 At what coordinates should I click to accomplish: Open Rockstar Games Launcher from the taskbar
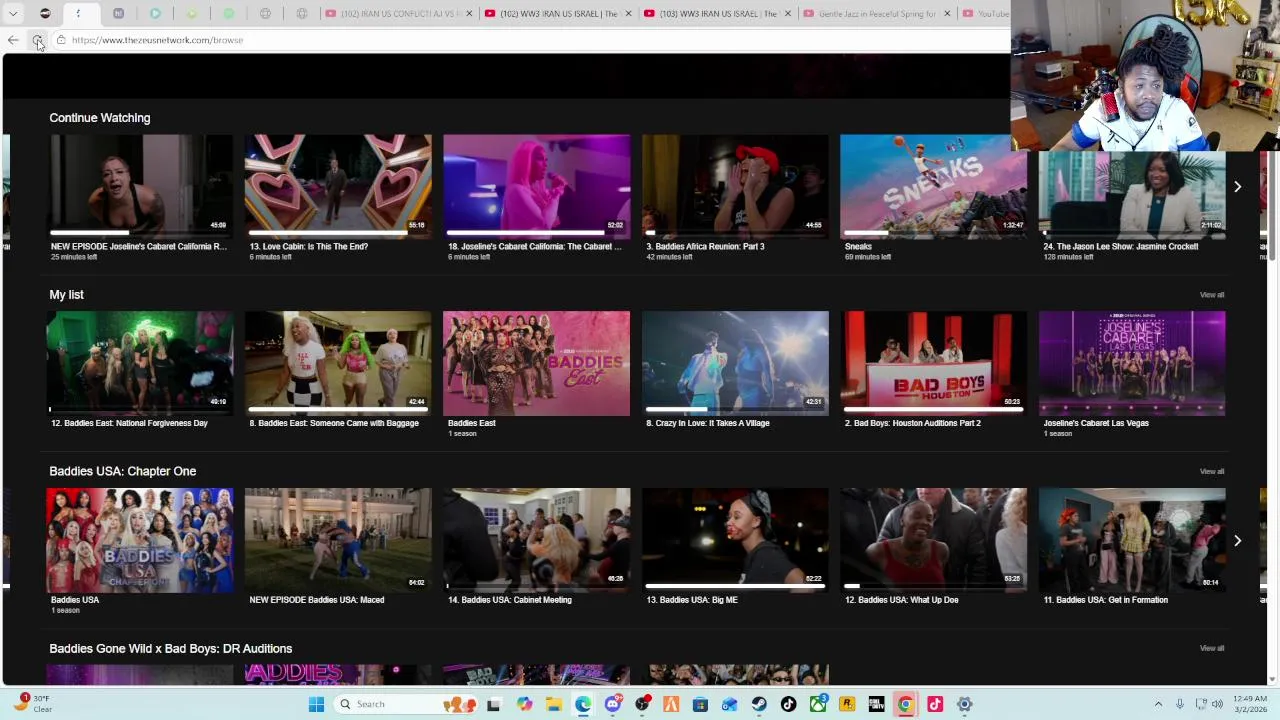pos(847,704)
